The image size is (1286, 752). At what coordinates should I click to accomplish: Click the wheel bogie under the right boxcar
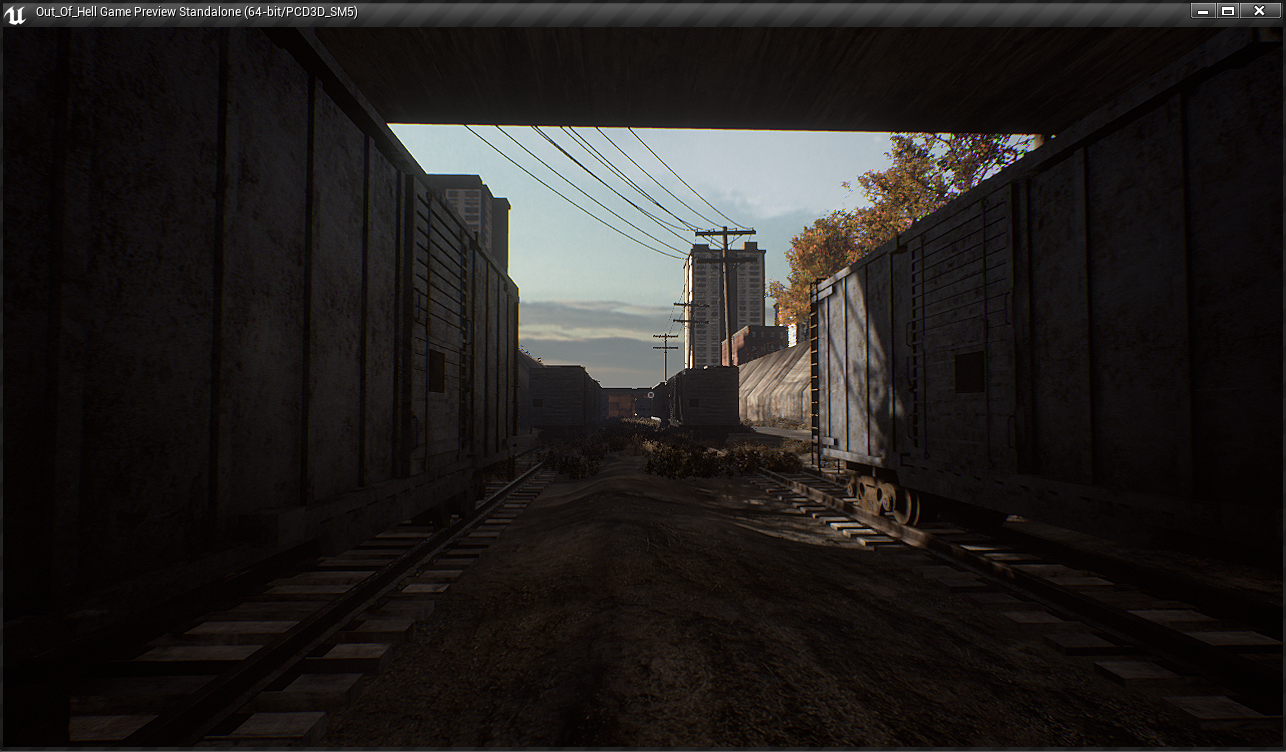(x=882, y=497)
